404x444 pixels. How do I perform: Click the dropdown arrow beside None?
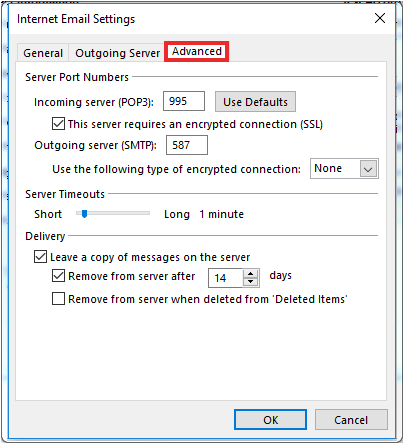click(x=368, y=169)
